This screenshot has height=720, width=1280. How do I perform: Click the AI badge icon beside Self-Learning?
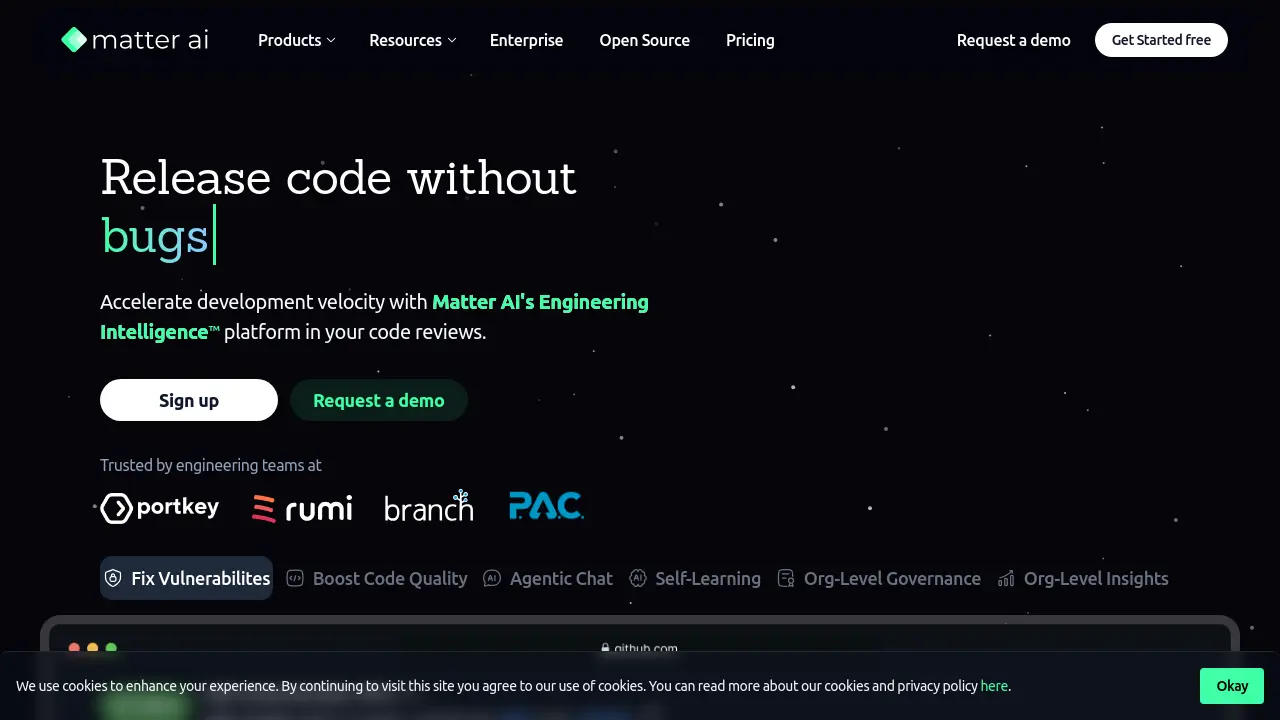point(638,578)
